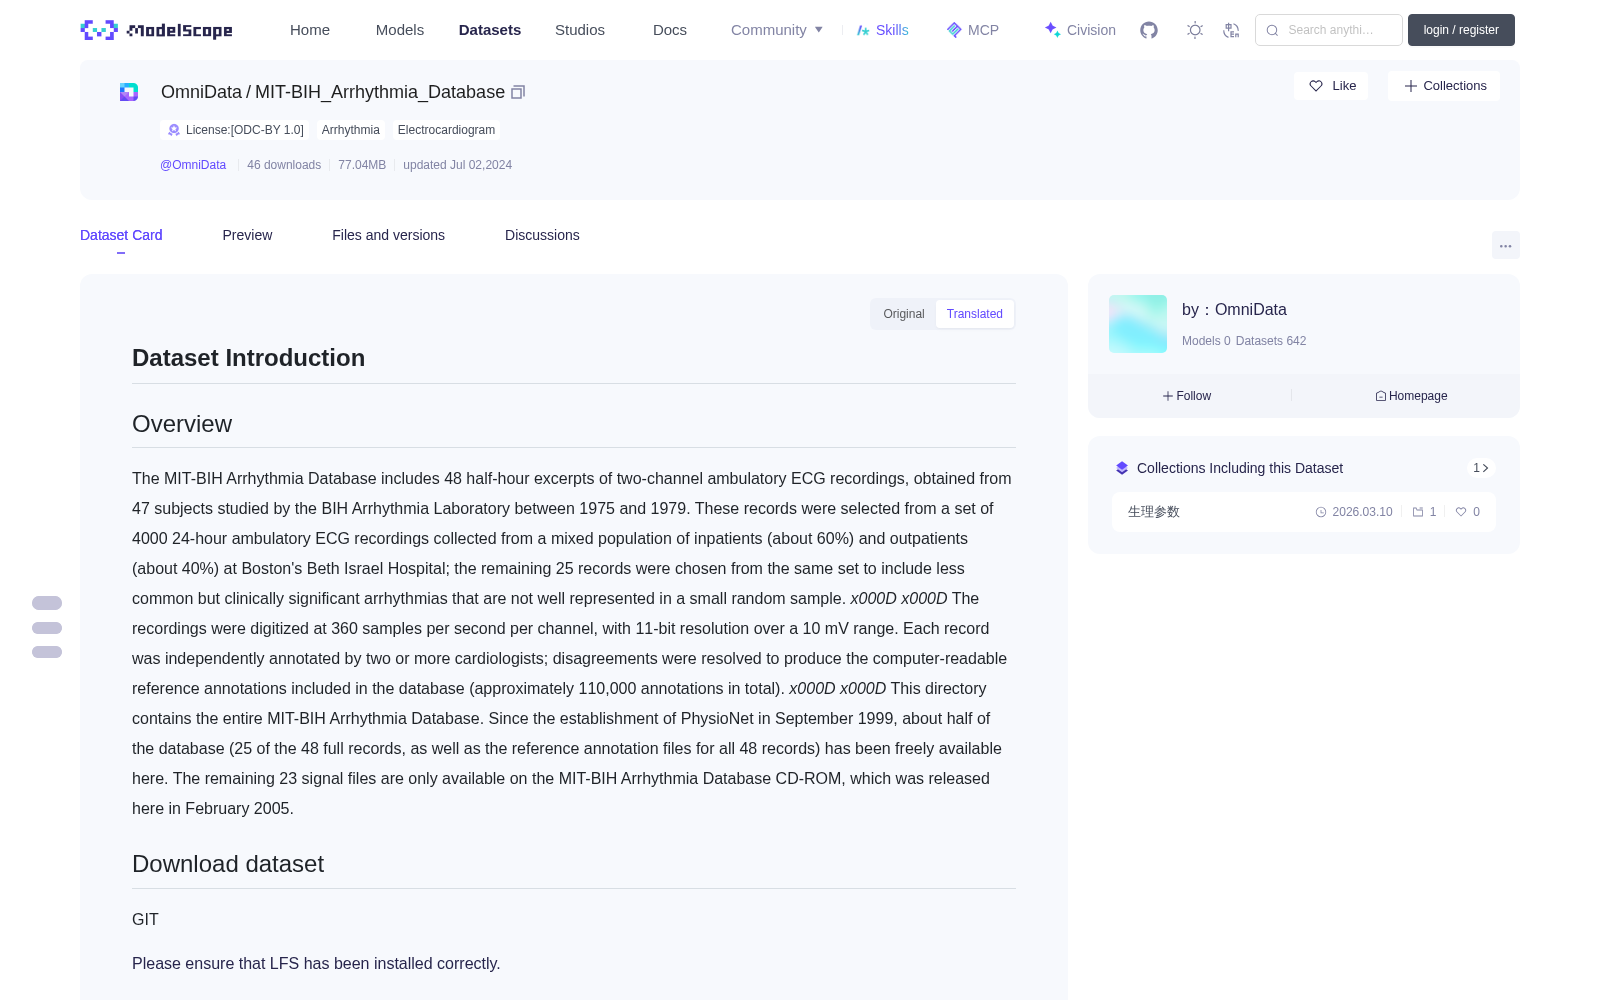
Task: Open the GitHub icon in header
Action: tap(1149, 30)
